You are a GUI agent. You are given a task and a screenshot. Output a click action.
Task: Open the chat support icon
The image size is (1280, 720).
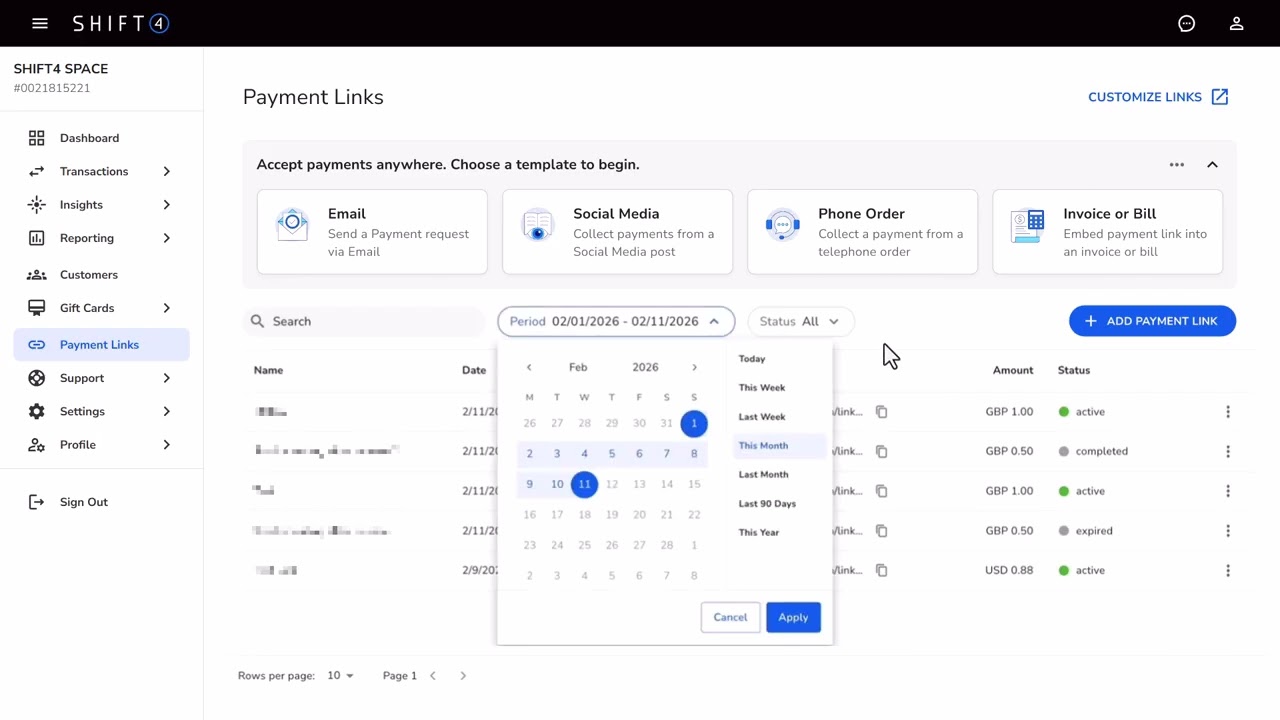(1187, 23)
